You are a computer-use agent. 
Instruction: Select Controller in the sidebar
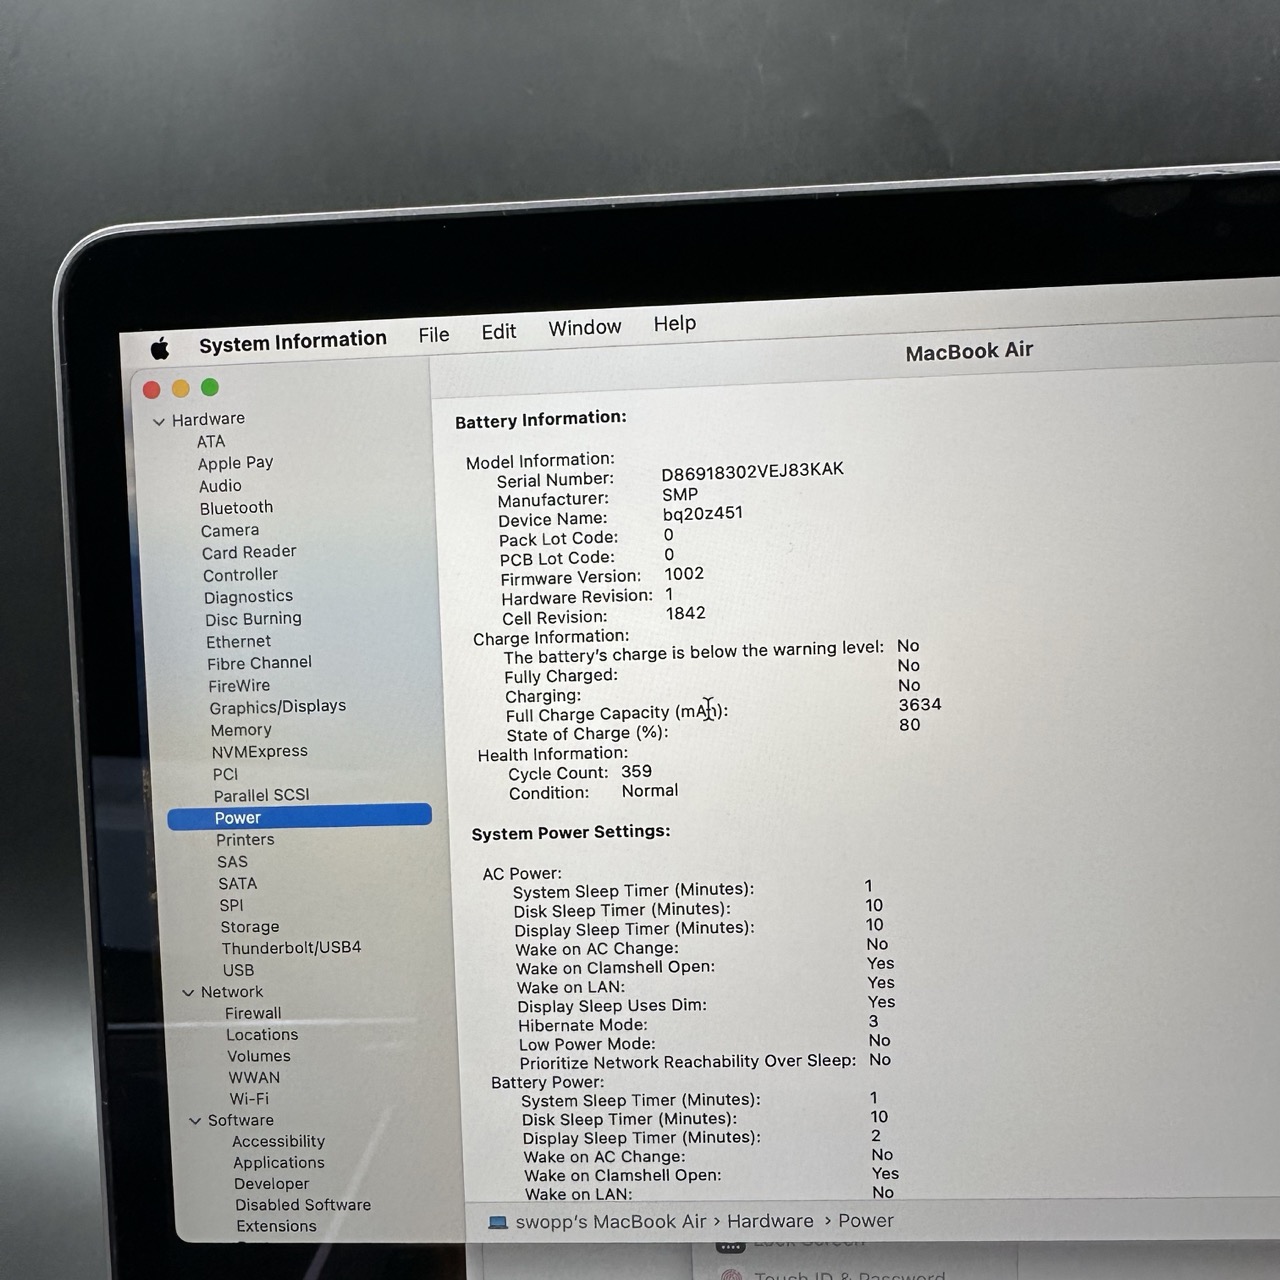240,575
